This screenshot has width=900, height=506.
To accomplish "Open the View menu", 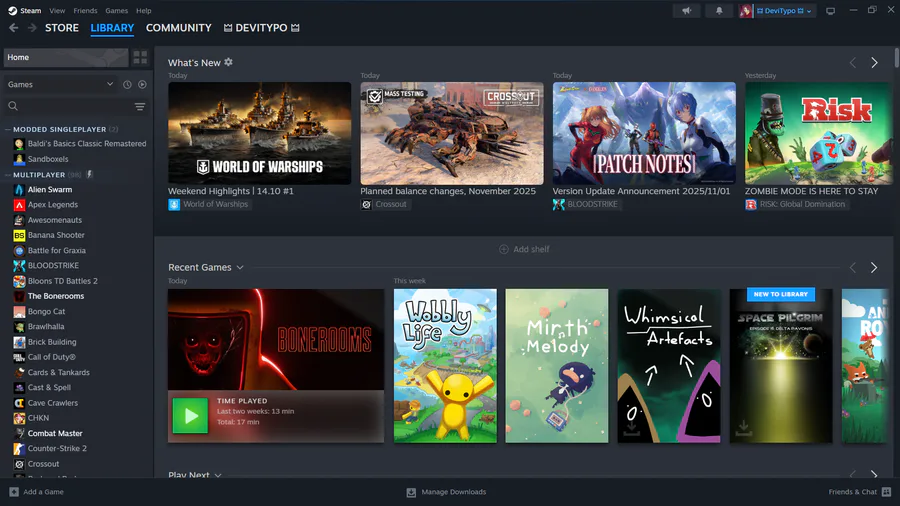I will click(x=57, y=10).
